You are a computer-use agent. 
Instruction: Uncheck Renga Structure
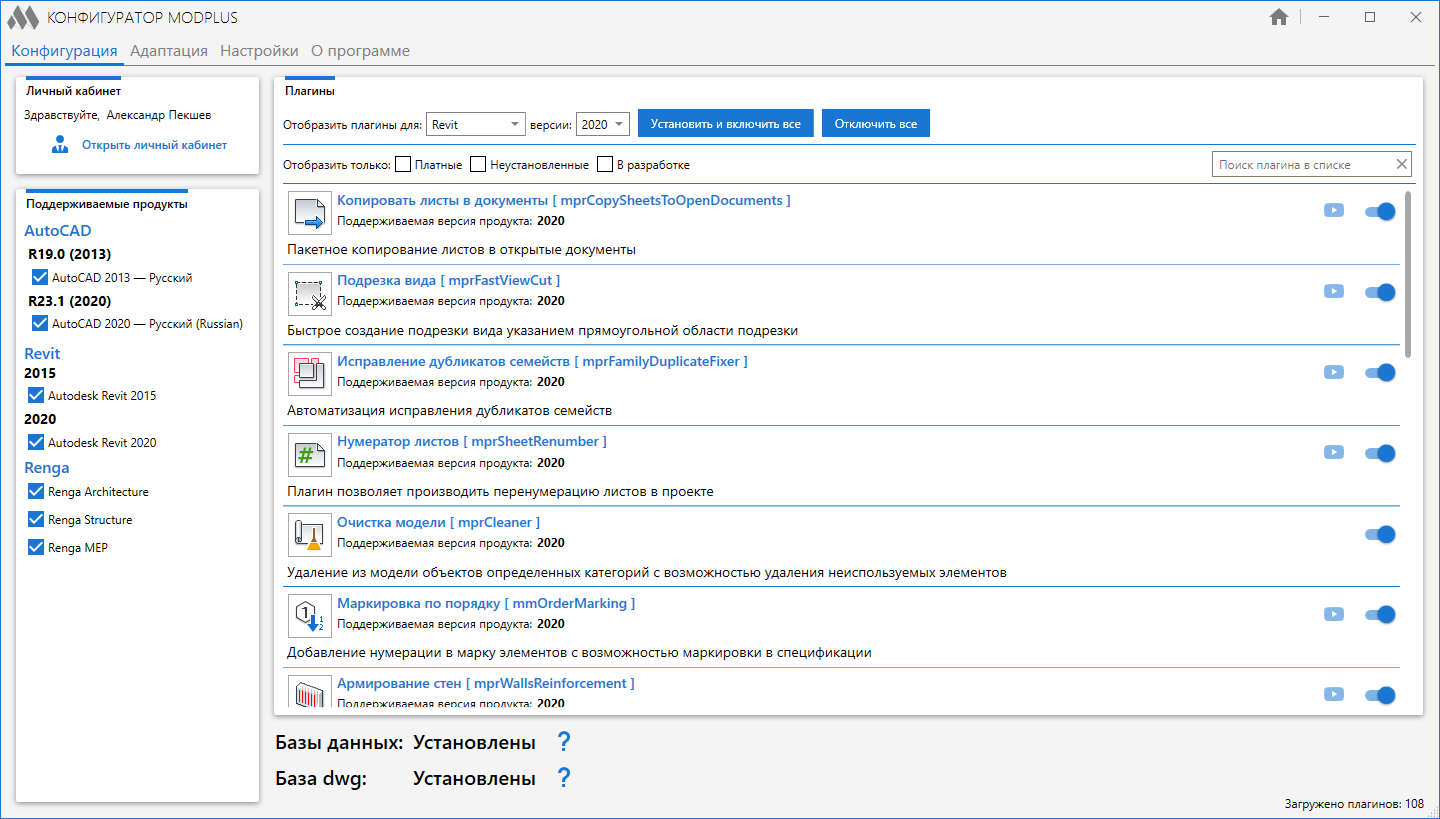coord(36,519)
